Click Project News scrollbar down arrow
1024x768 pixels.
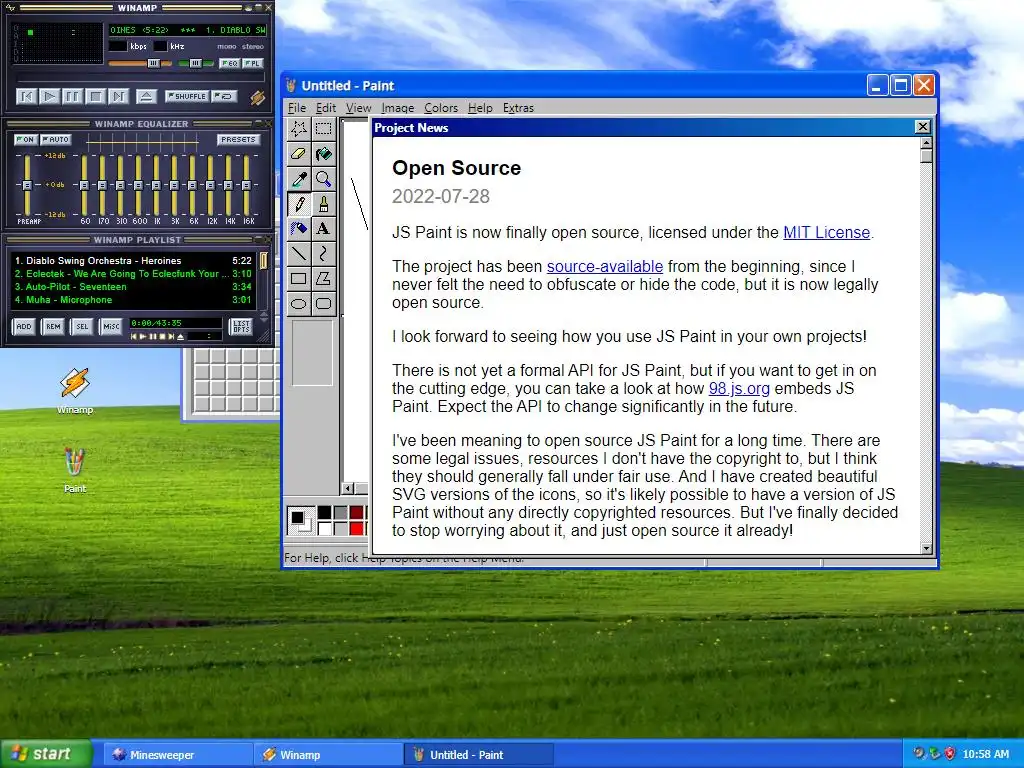point(926,549)
